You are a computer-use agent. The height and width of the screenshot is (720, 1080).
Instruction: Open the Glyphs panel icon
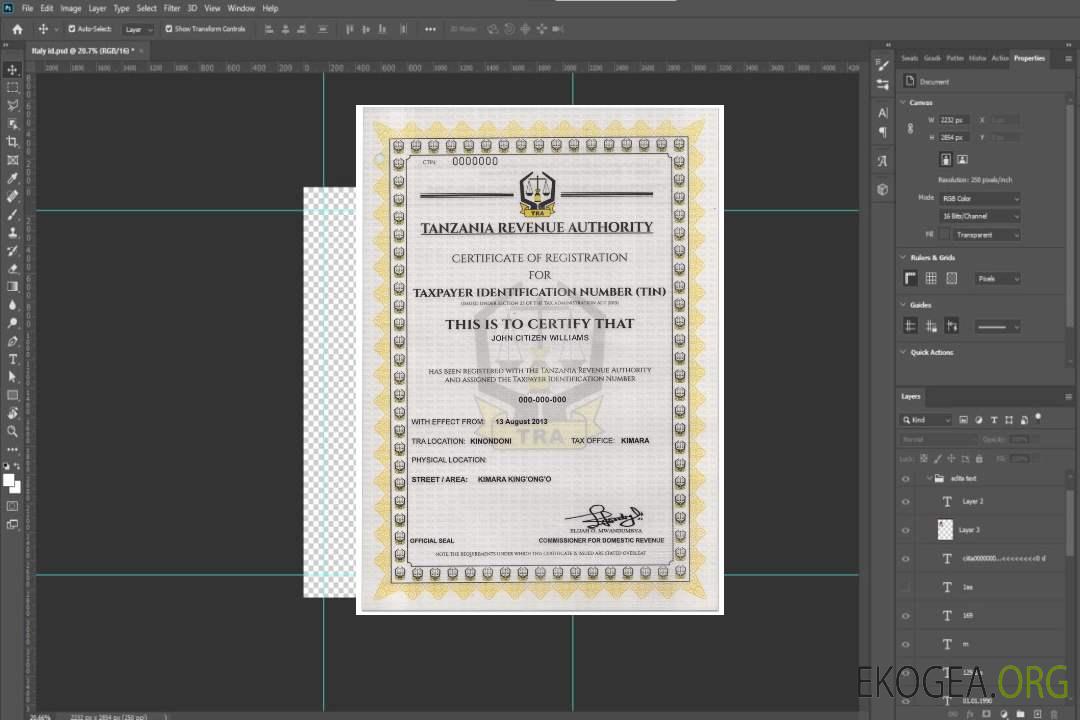883,161
